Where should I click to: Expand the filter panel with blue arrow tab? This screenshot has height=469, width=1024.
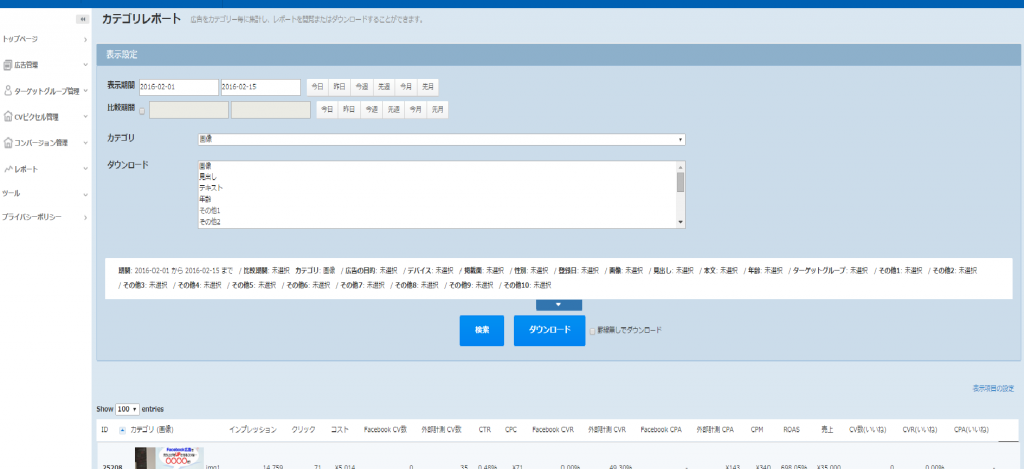559,304
